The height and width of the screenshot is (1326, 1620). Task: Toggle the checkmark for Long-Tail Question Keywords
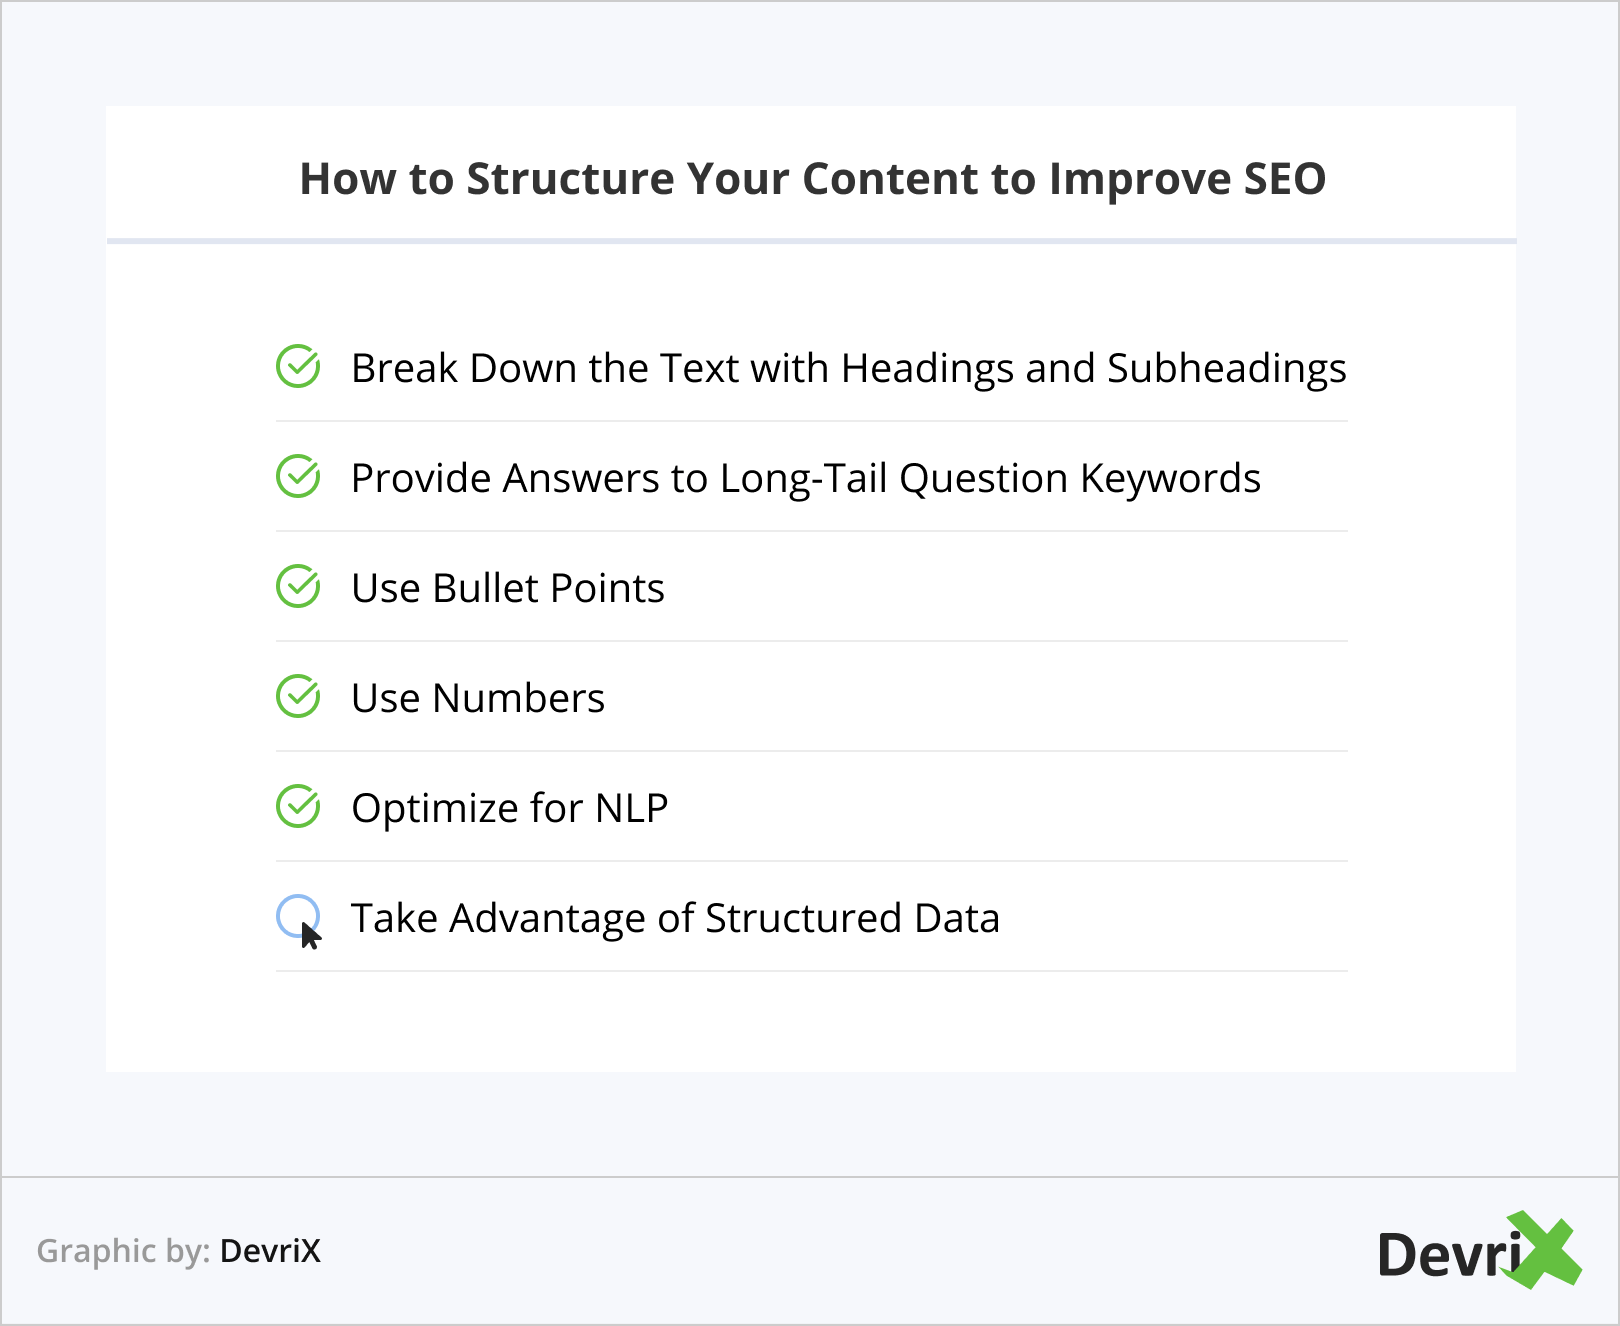pos(298,477)
